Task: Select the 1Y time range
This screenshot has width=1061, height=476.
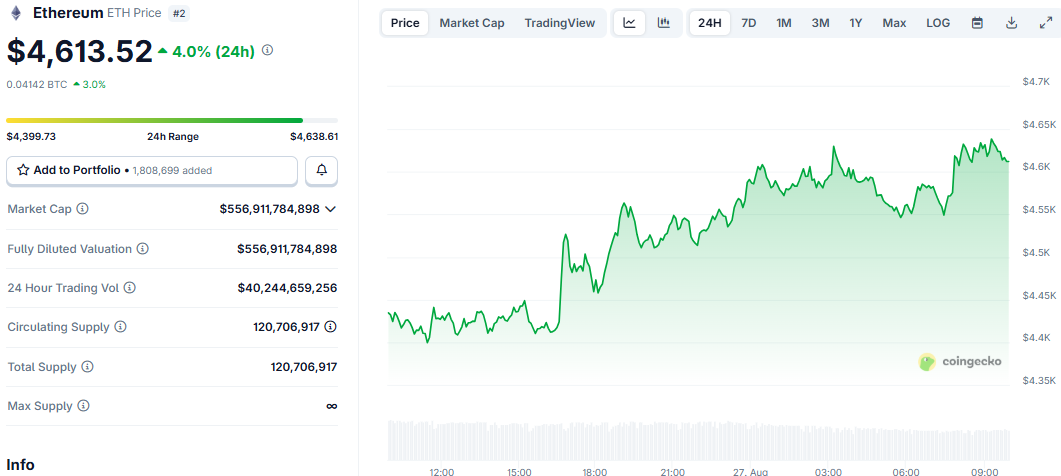Action: pyautogui.click(x=856, y=23)
